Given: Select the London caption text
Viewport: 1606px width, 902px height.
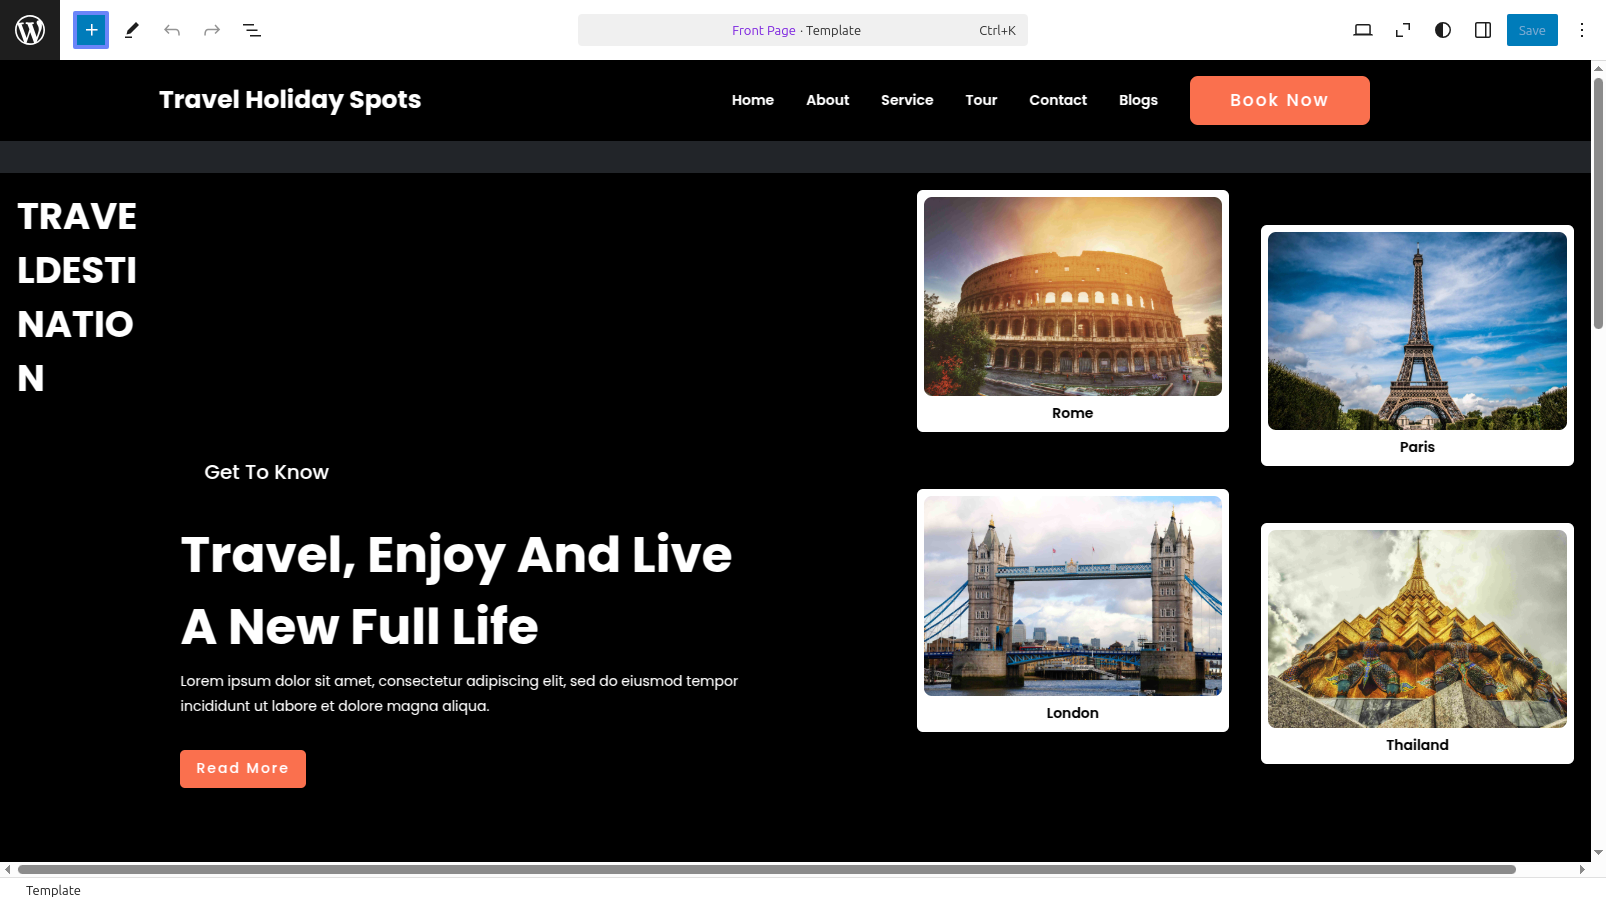Looking at the screenshot, I should pyautogui.click(x=1073, y=713).
